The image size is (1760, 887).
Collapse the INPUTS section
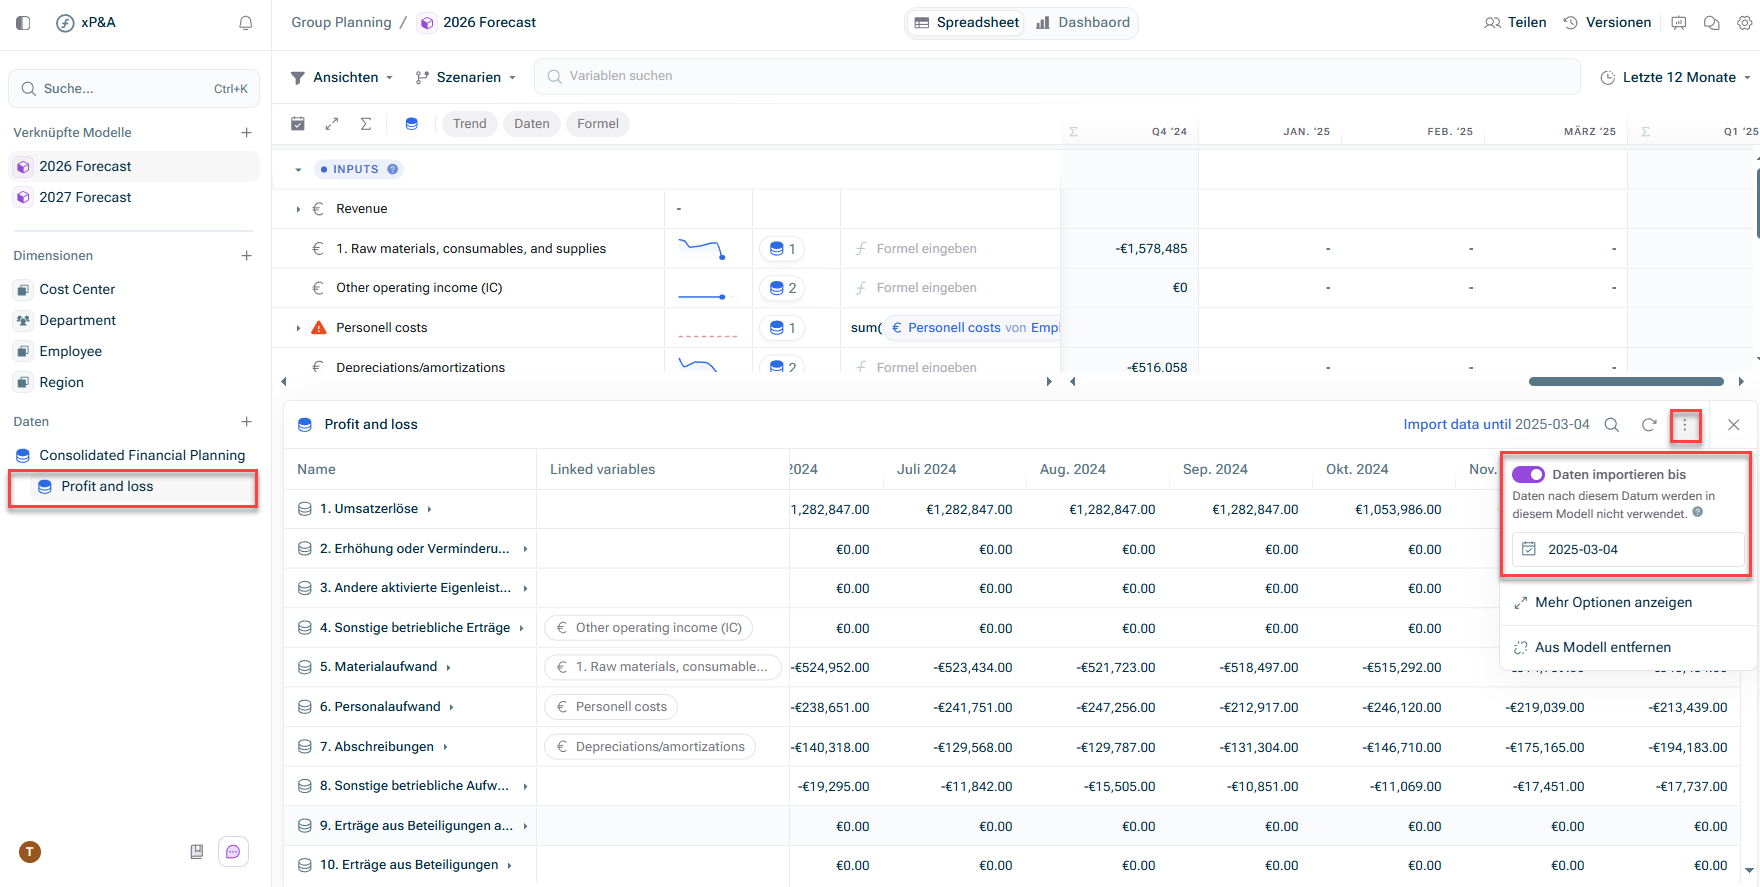coord(298,170)
